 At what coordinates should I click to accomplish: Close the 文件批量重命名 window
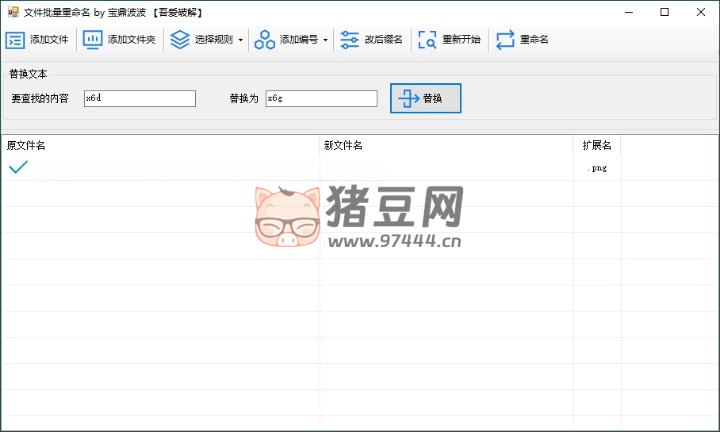coord(701,12)
